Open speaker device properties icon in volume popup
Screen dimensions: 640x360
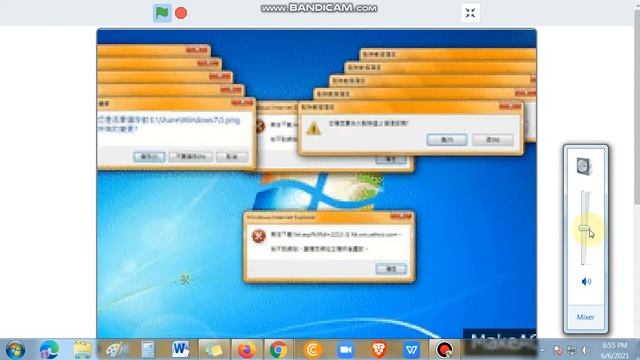(x=584, y=166)
